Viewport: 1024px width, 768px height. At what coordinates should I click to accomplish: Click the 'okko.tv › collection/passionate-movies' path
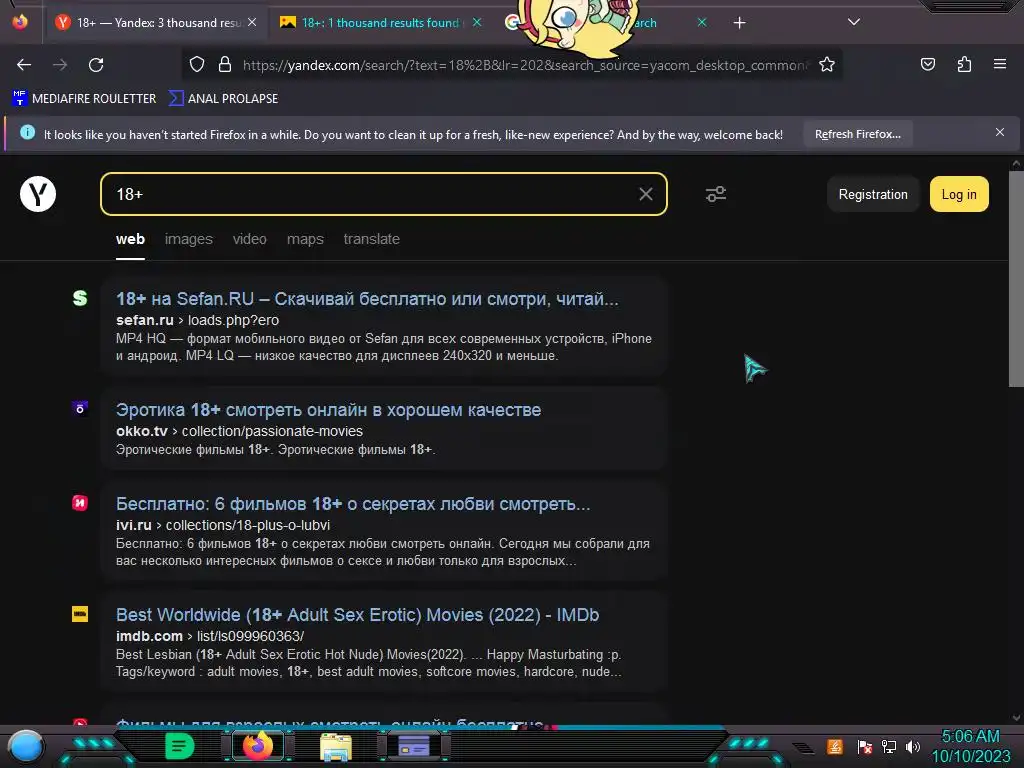point(239,431)
